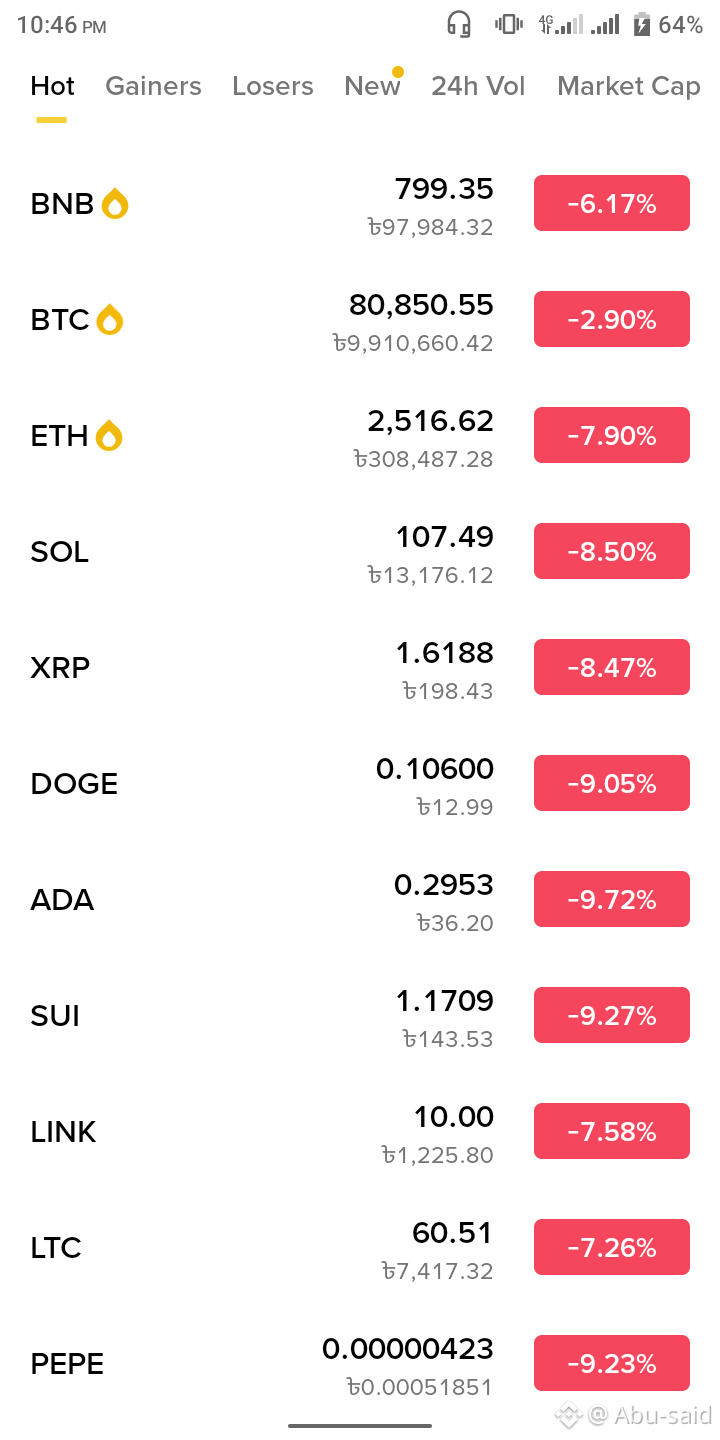Tap the battery icon in status bar

(x=641, y=25)
